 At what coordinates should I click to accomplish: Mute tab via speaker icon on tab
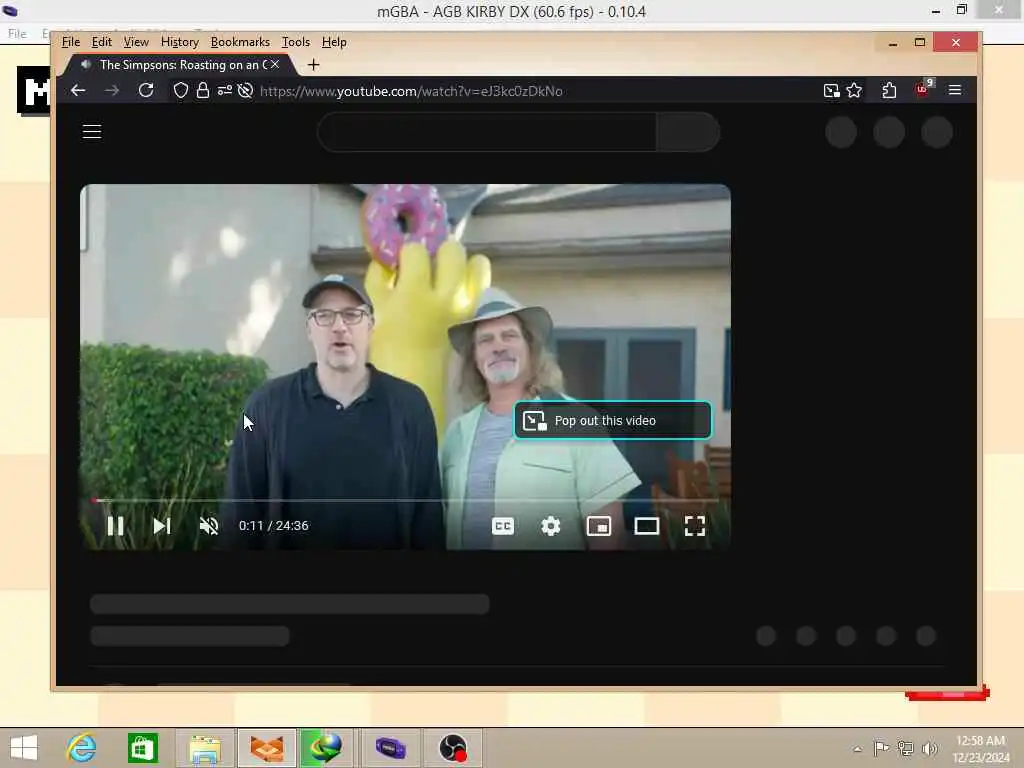[x=86, y=64]
